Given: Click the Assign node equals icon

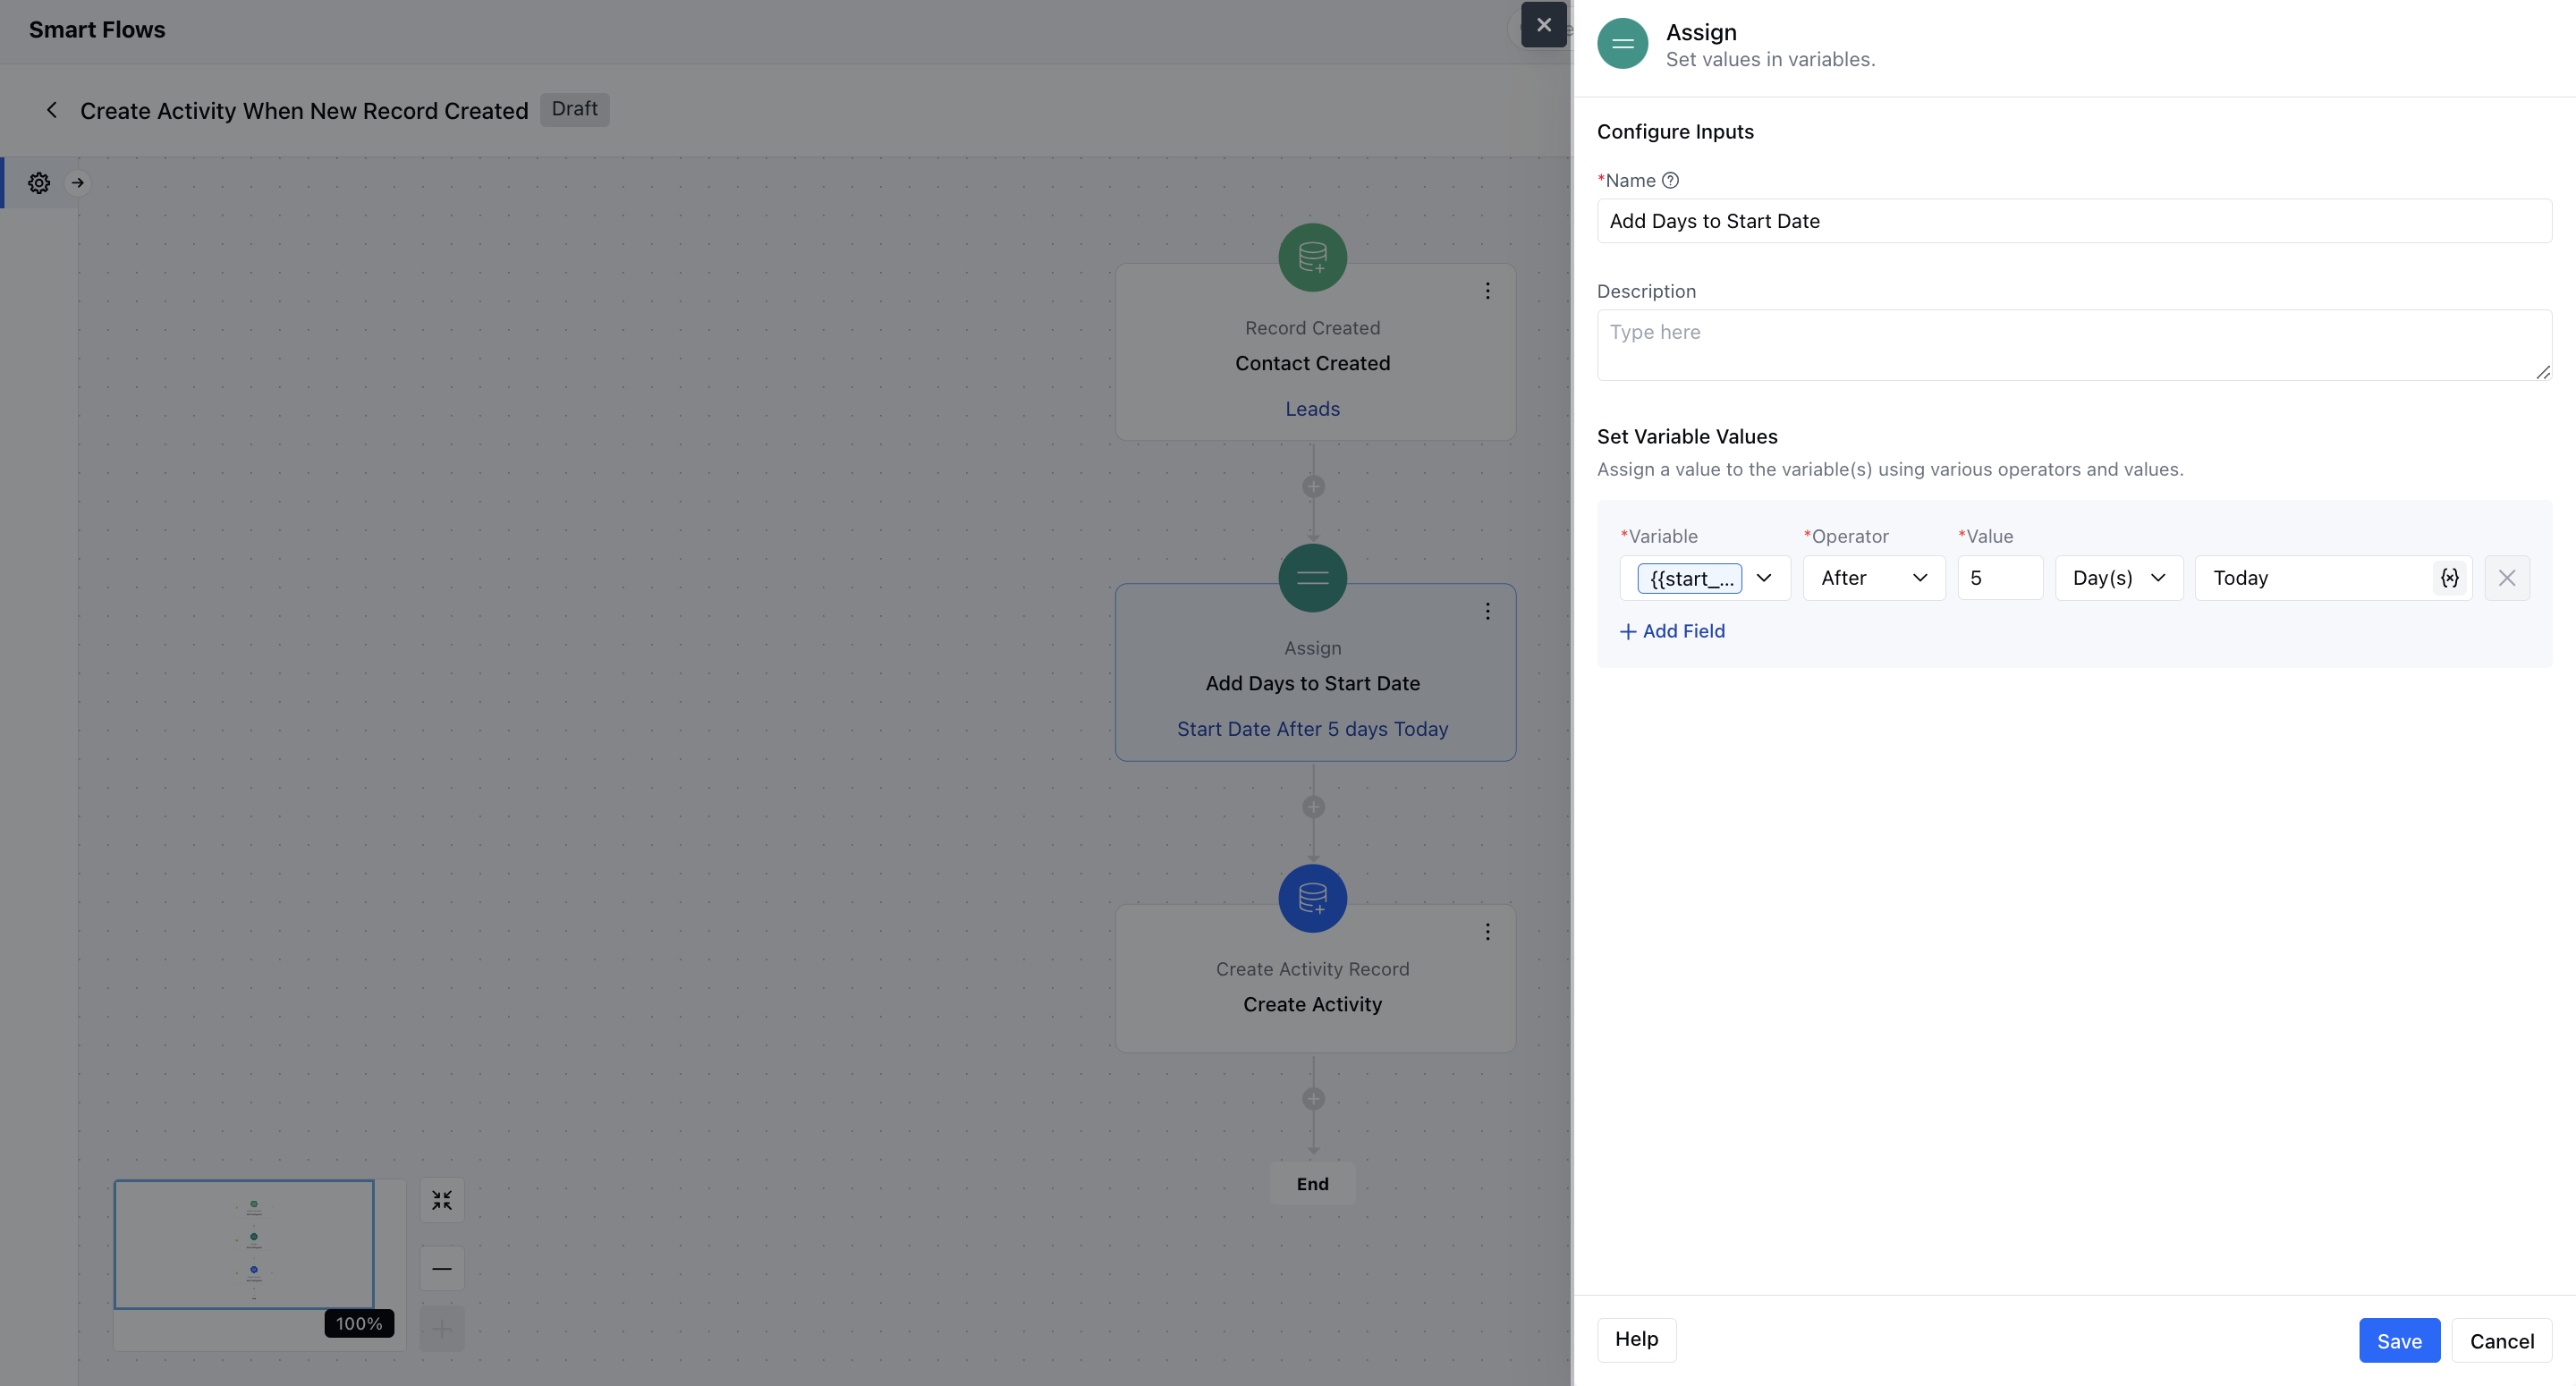Looking at the screenshot, I should 1312,578.
